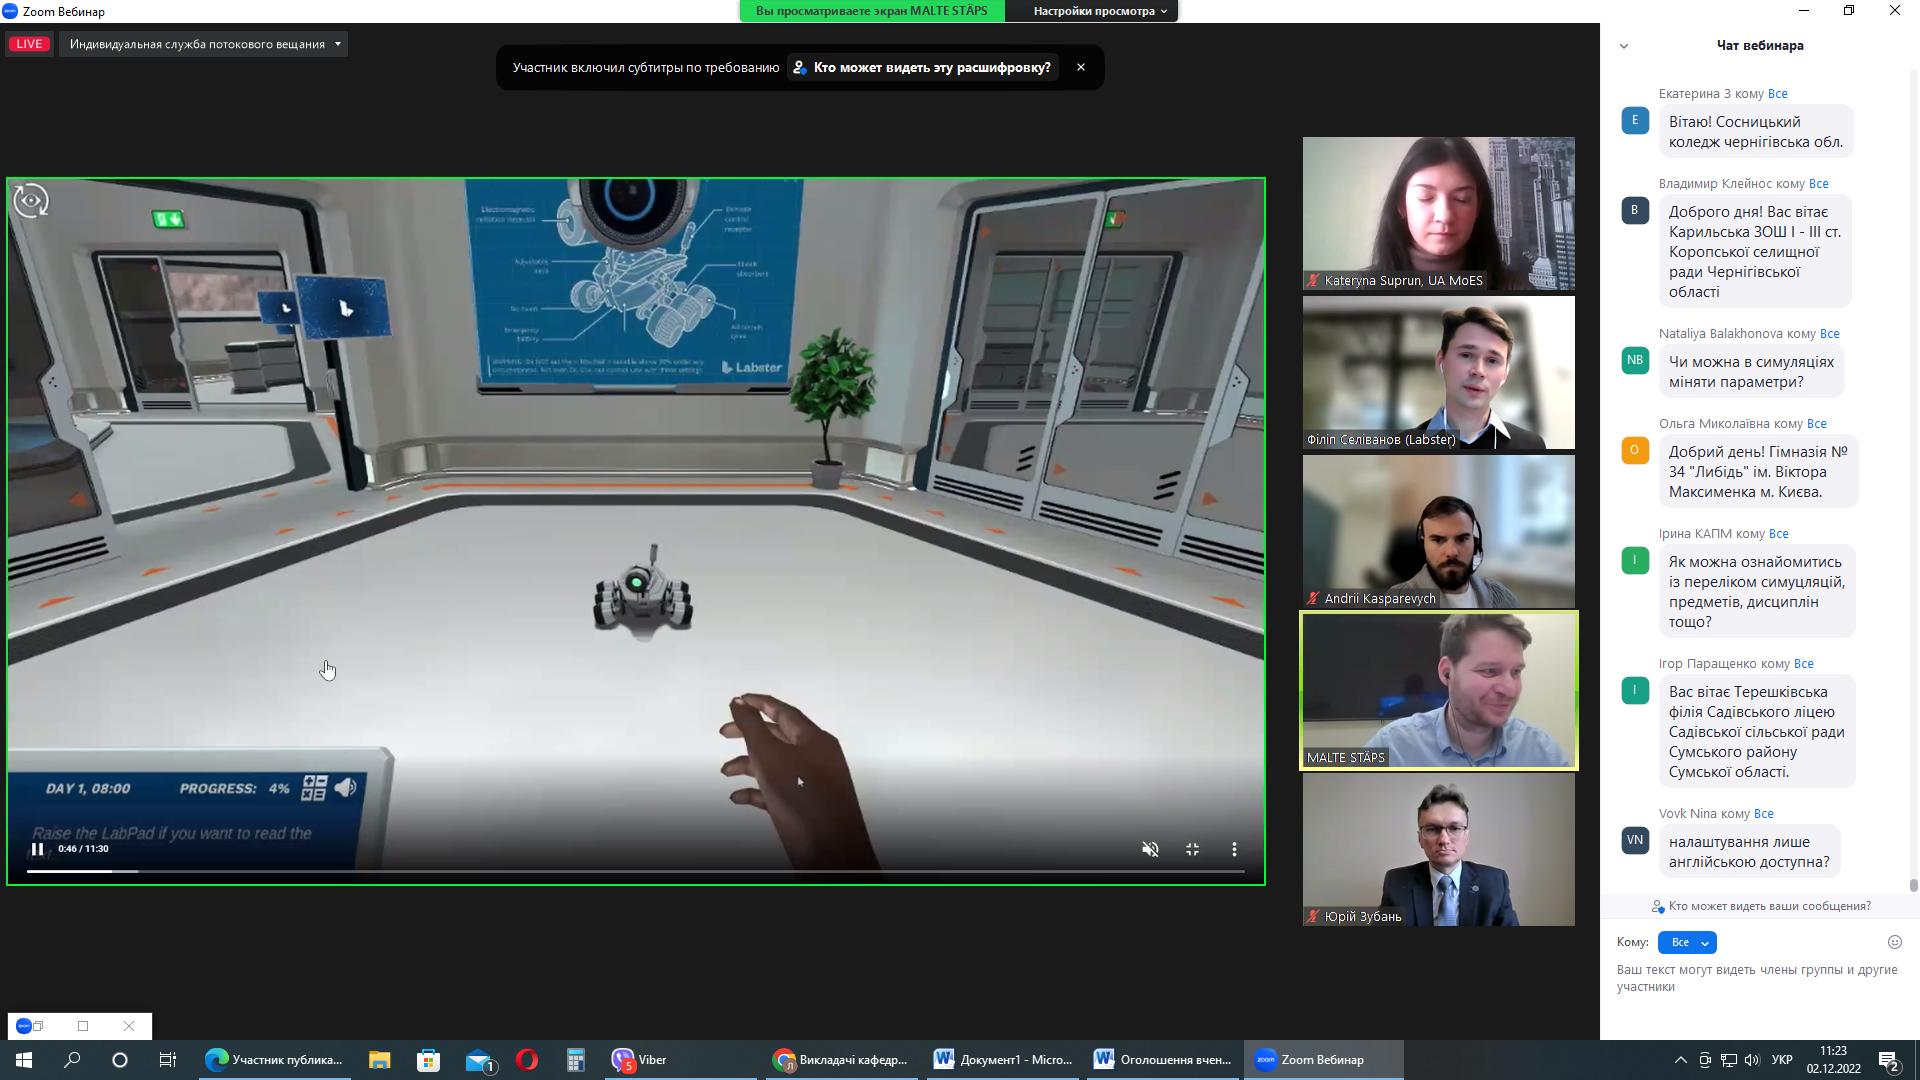
Task: Open Opera browser from taskbar
Action: pyautogui.click(x=527, y=1060)
